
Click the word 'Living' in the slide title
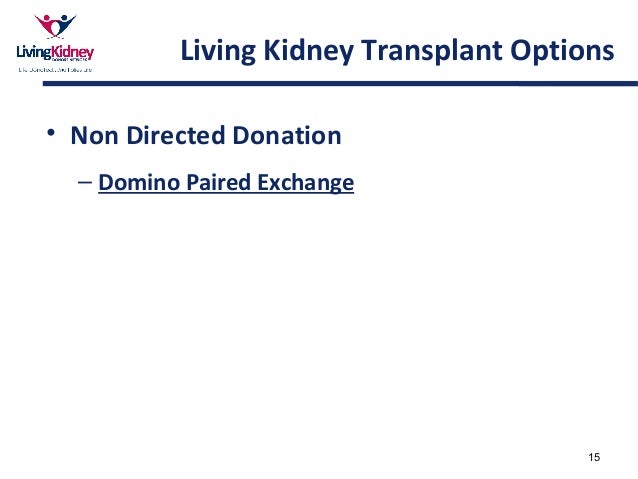point(218,51)
